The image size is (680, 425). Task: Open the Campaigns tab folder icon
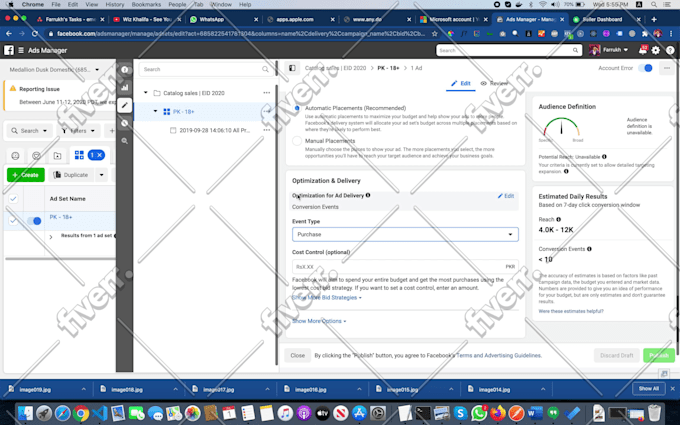click(57, 155)
